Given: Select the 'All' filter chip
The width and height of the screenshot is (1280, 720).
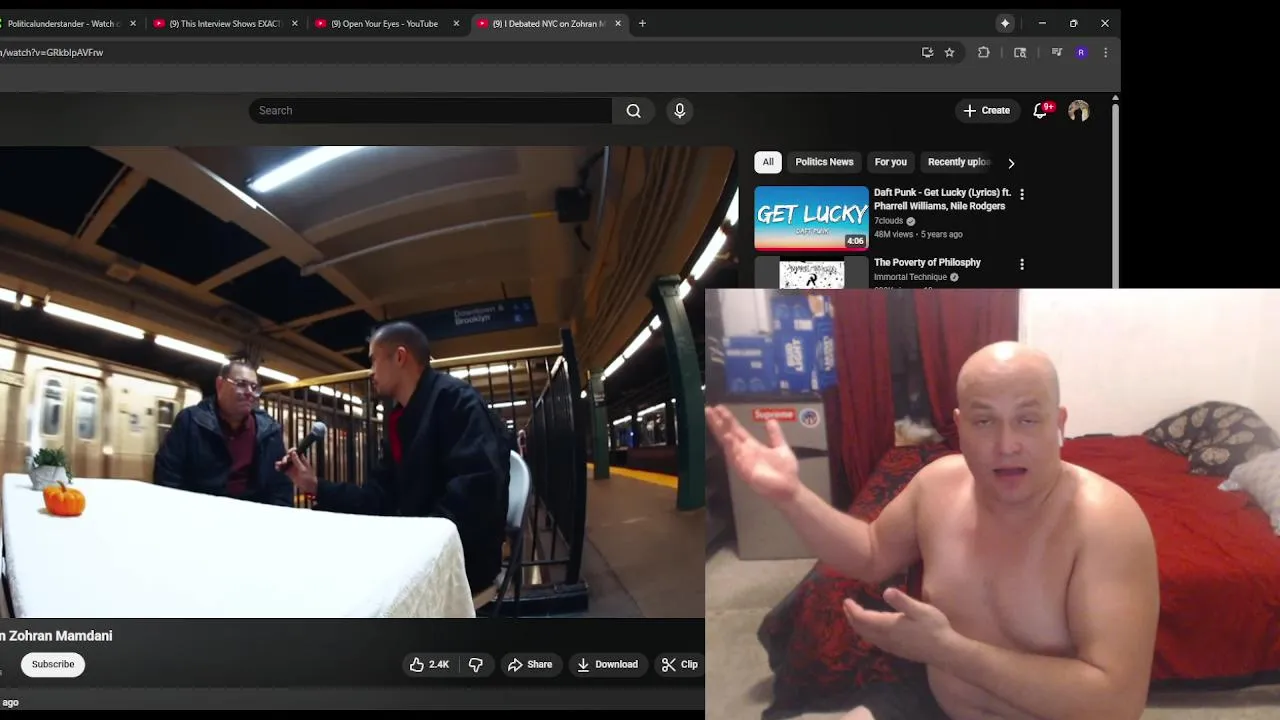Looking at the screenshot, I should tap(768, 162).
